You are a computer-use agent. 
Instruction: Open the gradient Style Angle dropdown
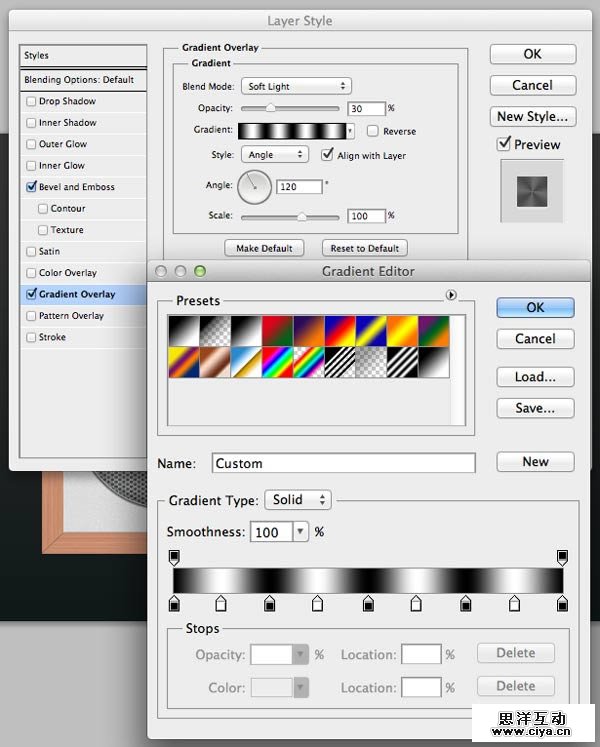(x=274, y=155)
